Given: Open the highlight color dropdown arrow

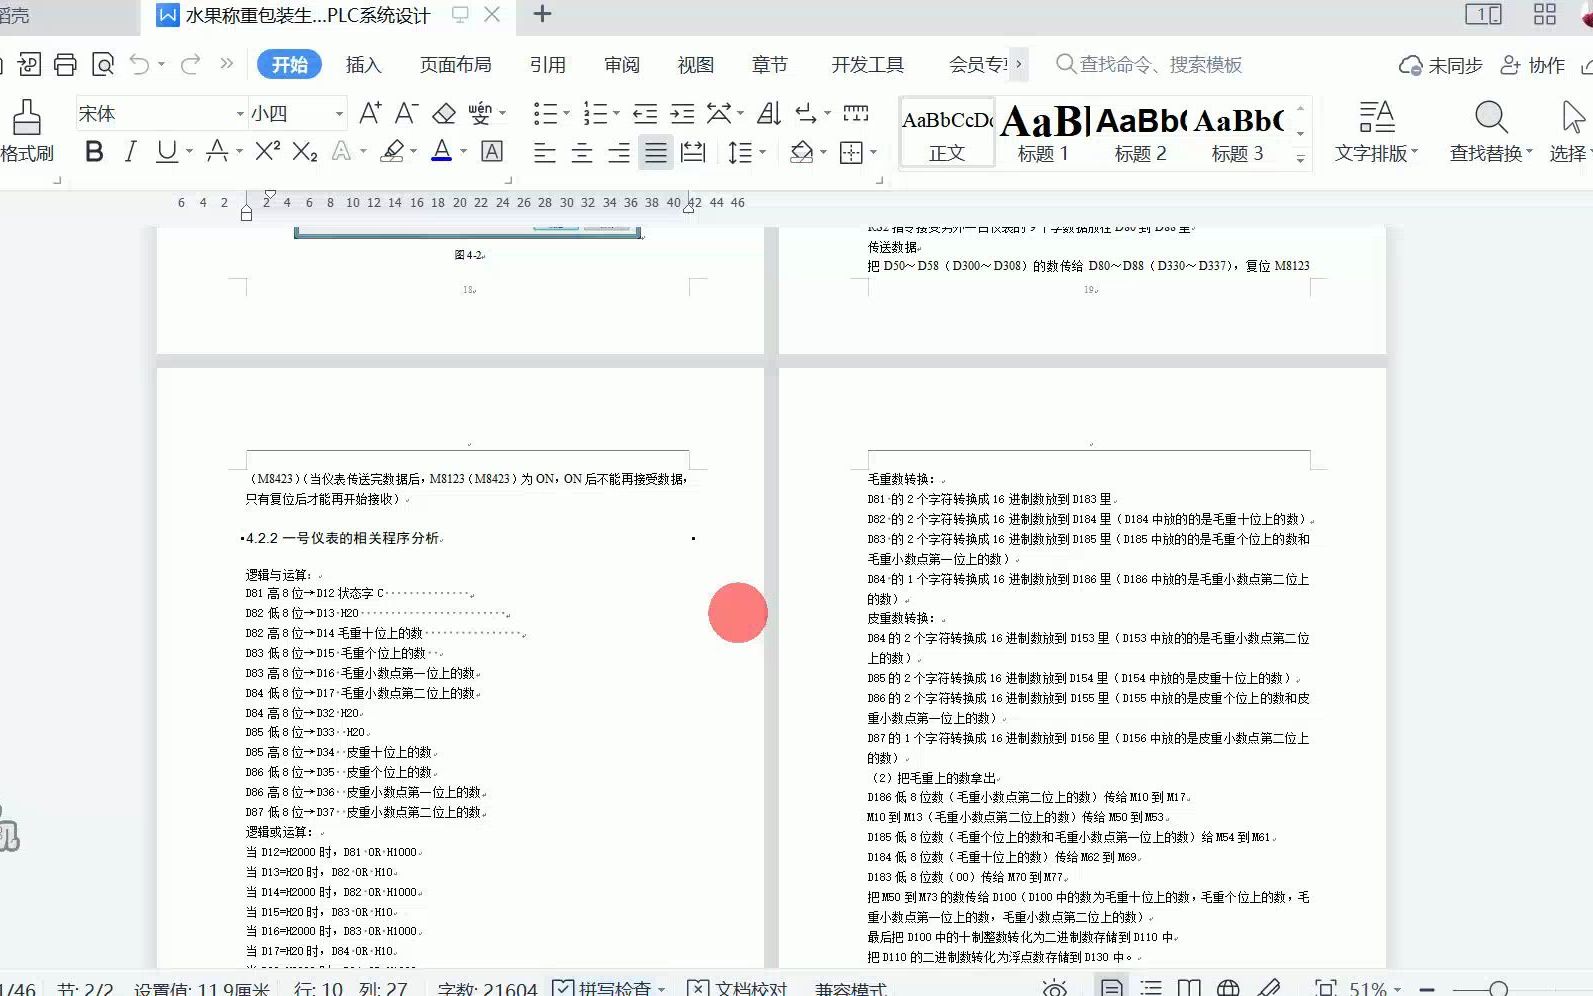Looking at the screenshot, I should tap(413, 152).
